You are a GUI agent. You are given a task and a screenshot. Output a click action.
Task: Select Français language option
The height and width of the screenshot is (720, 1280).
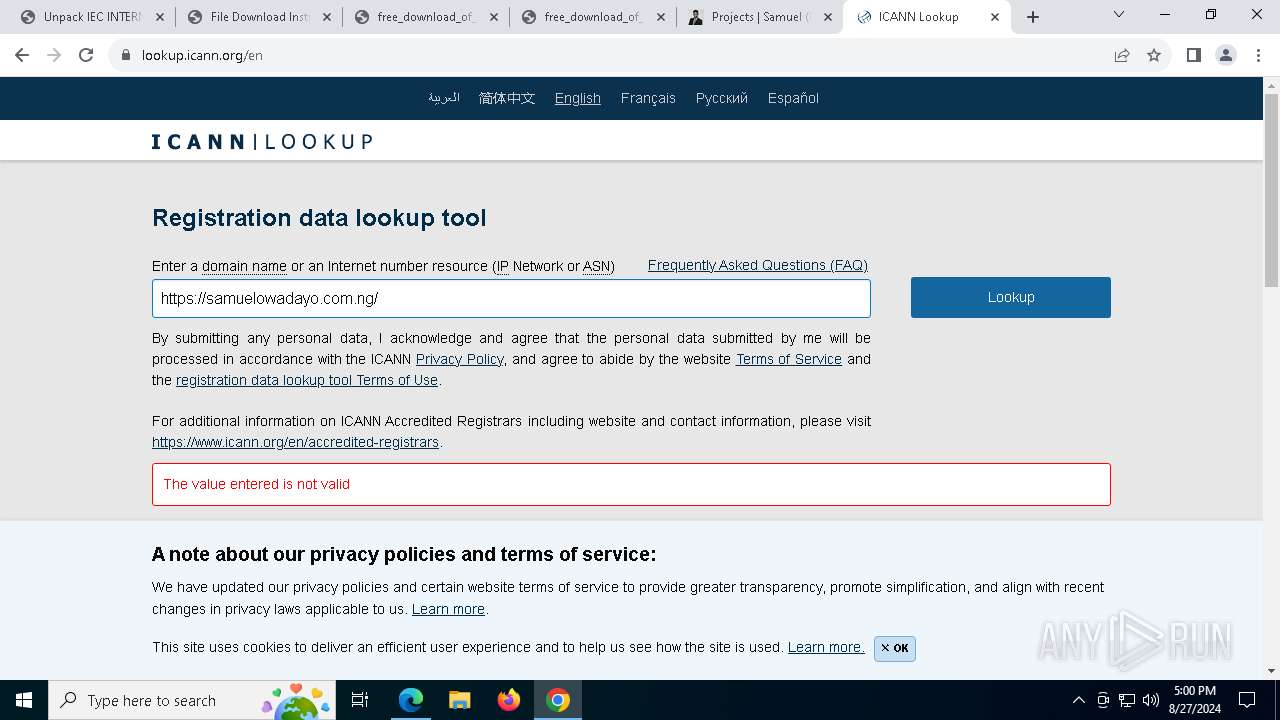pyautogui.click(x=648, y=98)
